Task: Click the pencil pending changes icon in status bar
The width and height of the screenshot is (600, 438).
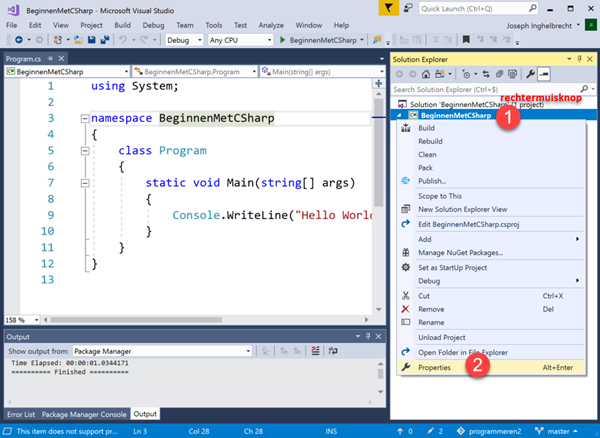Action: coord(430,431)
